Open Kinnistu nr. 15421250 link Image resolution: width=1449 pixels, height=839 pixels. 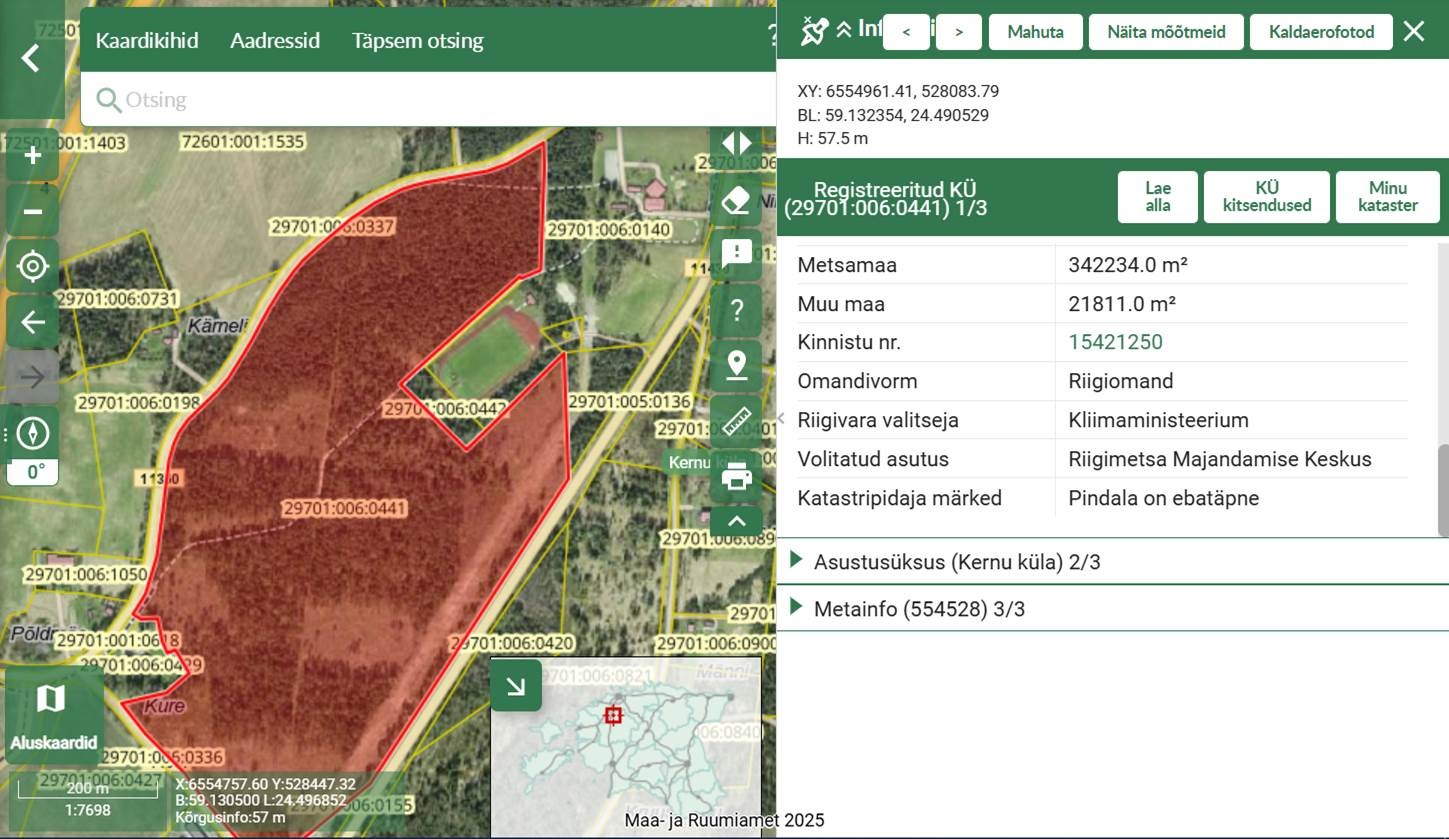(1115, 342)
